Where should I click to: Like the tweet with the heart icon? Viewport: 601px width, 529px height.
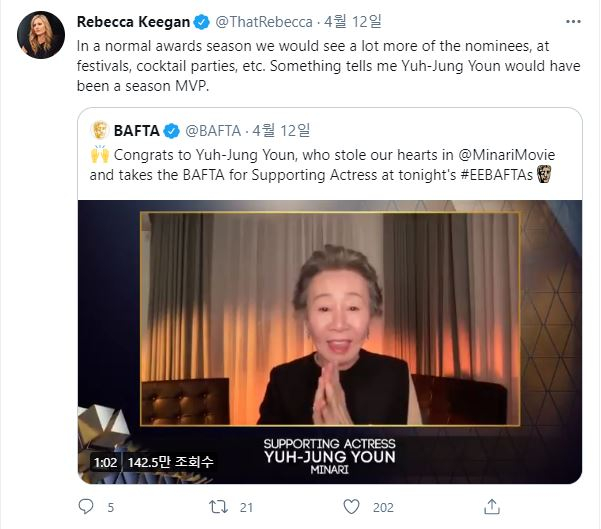pyautogui.click(x=350, y=507)
